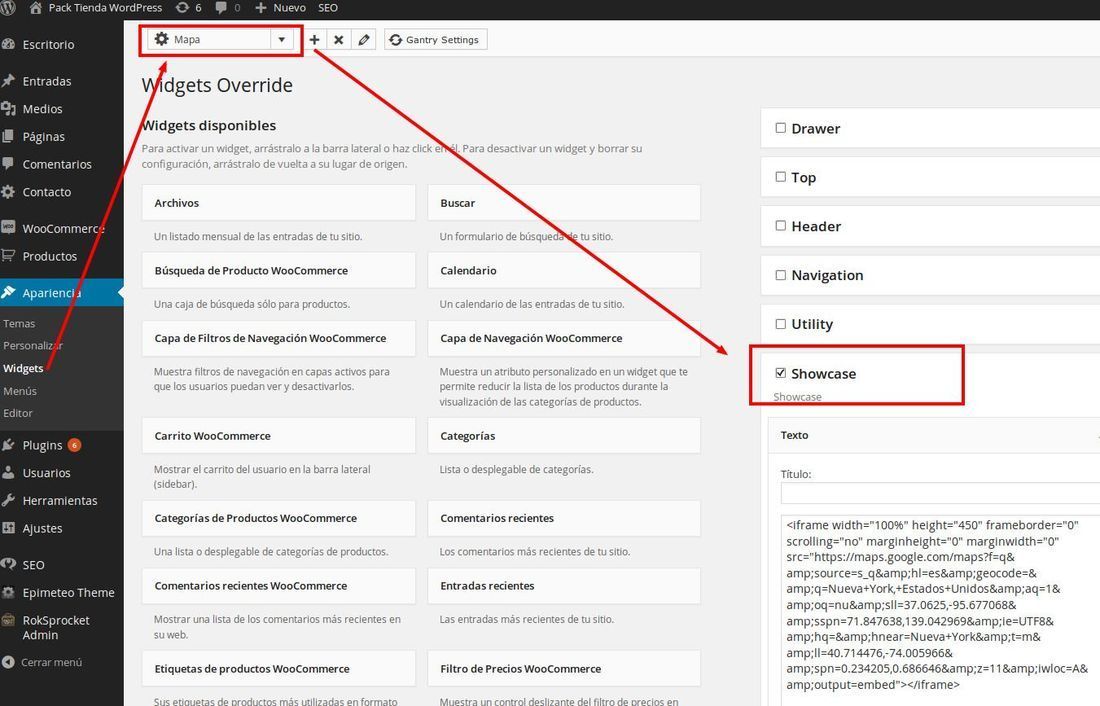Open the Comentarios recientes widget
The height and width of the screenshot is (706, 1100).
564,518
